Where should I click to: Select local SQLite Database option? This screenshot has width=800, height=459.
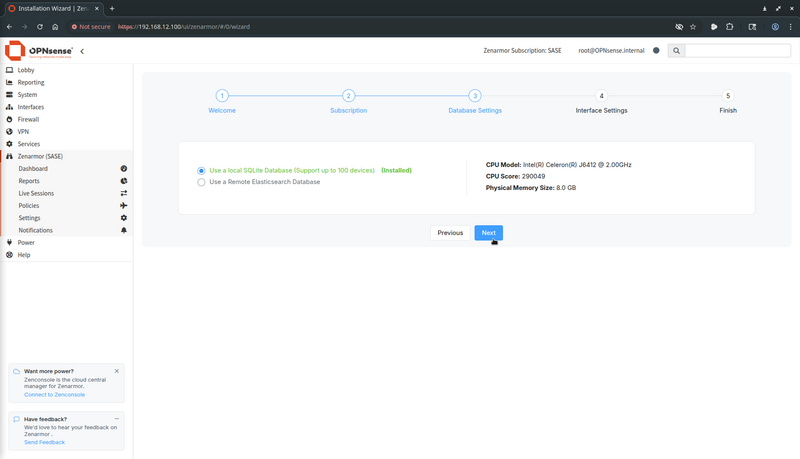point(201,171)
